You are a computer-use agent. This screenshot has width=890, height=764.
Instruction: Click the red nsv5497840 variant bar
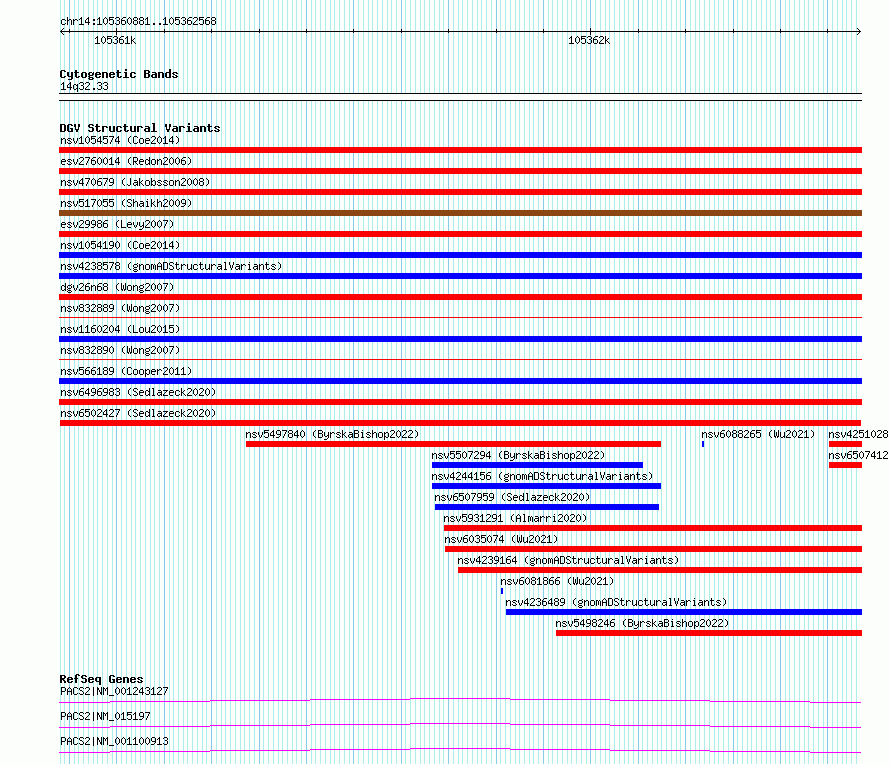pos(454,444)
